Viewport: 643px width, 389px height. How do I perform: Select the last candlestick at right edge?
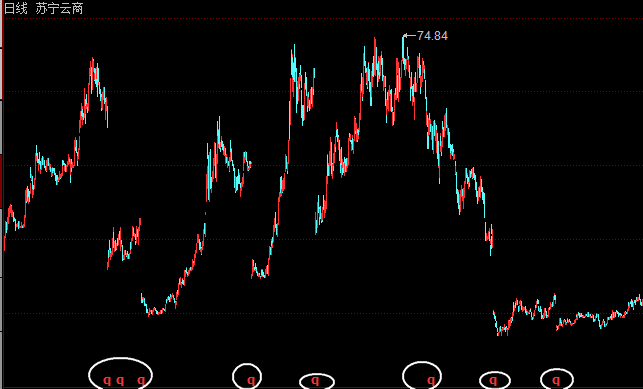(641, 301)
